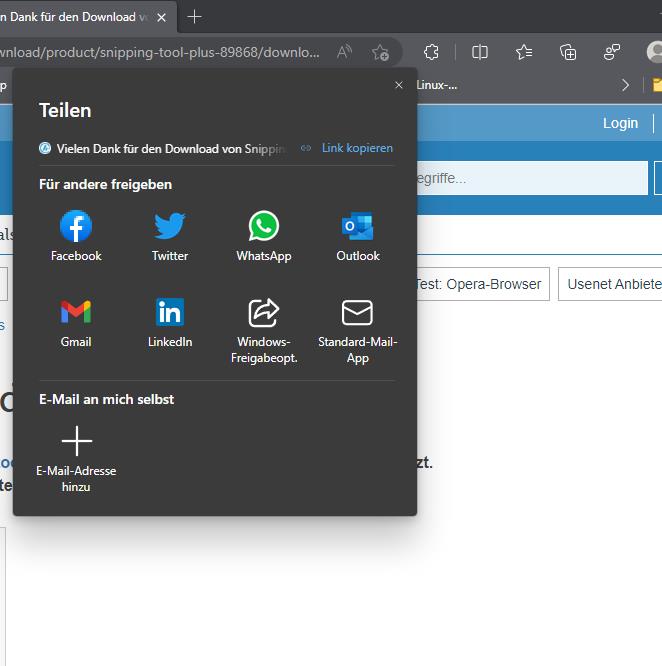Viewport: 662px width, 666px height.
Task: Toggle split screen view in toolbar
Action: (480, 52)
